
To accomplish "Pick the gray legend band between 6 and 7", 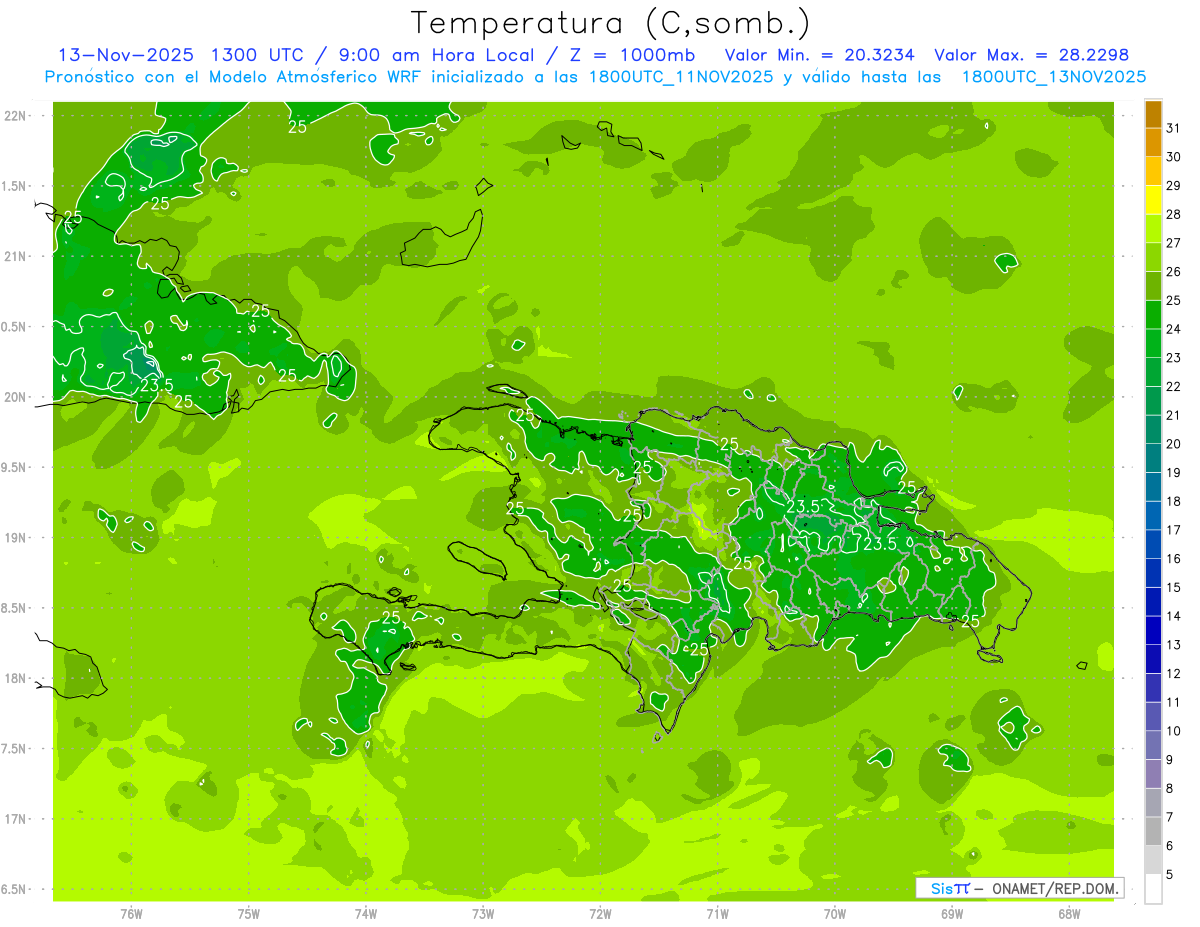I will (x=1153, y=832).
